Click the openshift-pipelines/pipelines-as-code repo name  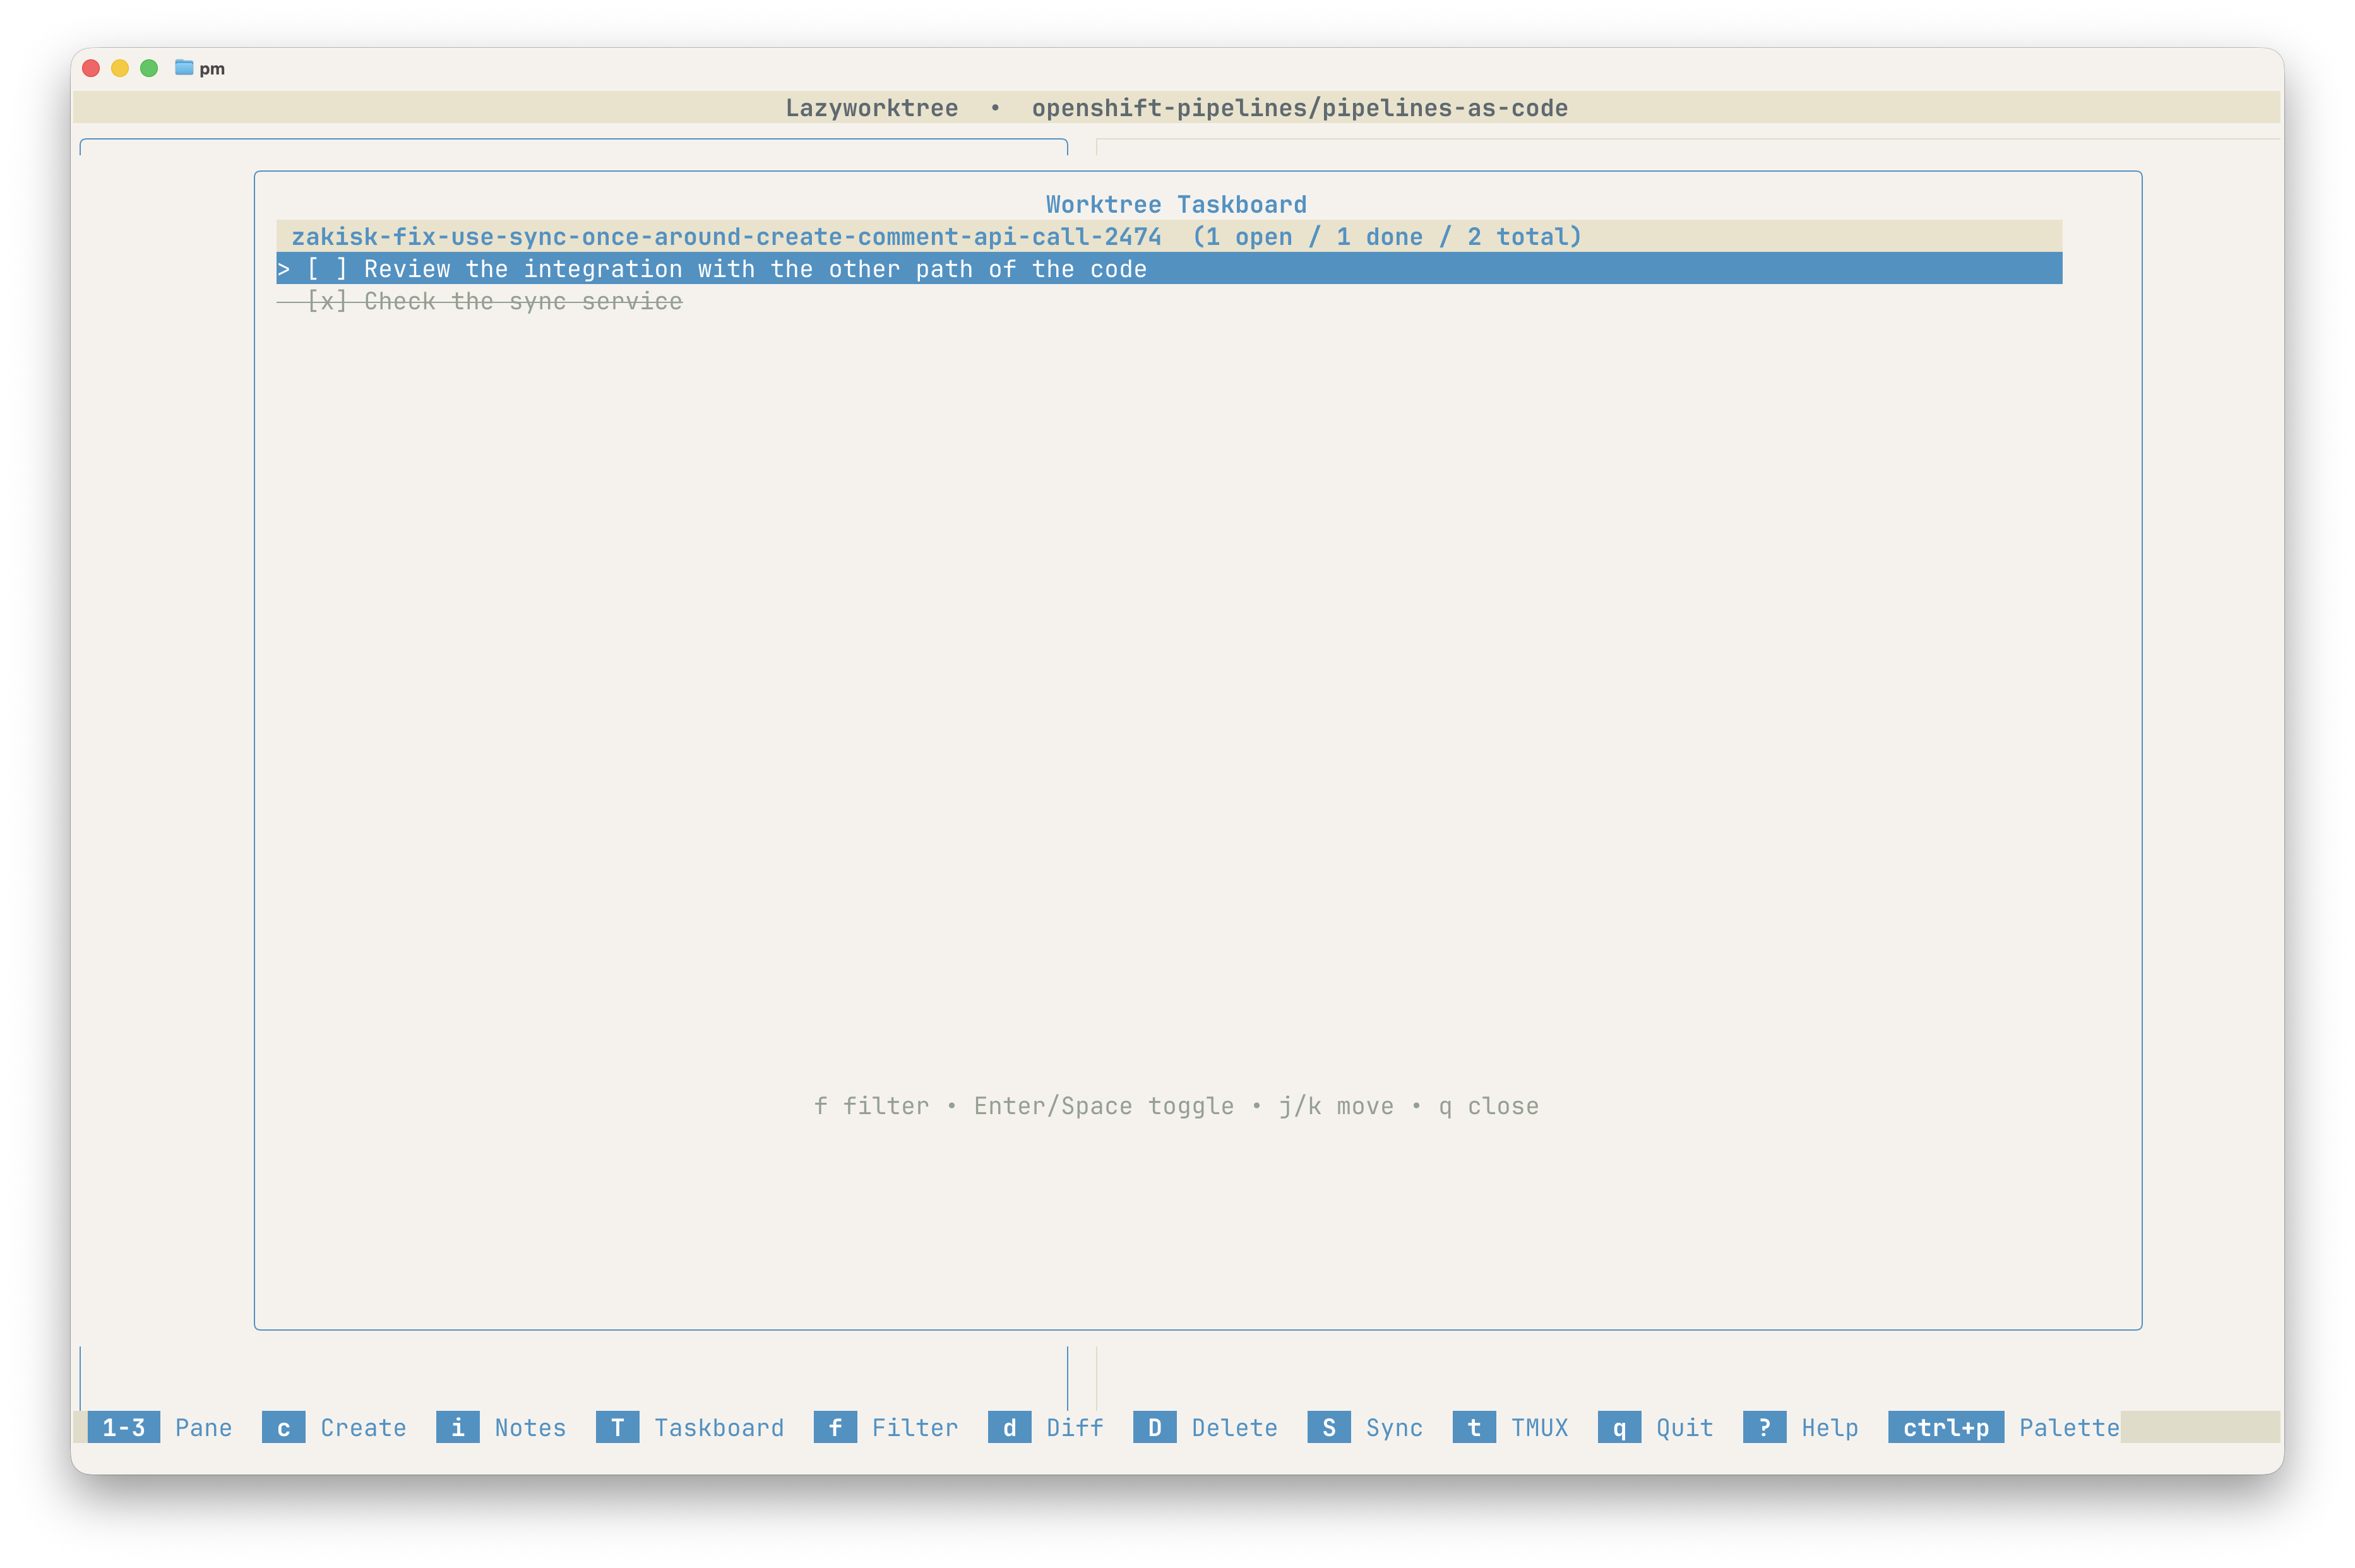pyautogui.click(x=1300, y=108)
